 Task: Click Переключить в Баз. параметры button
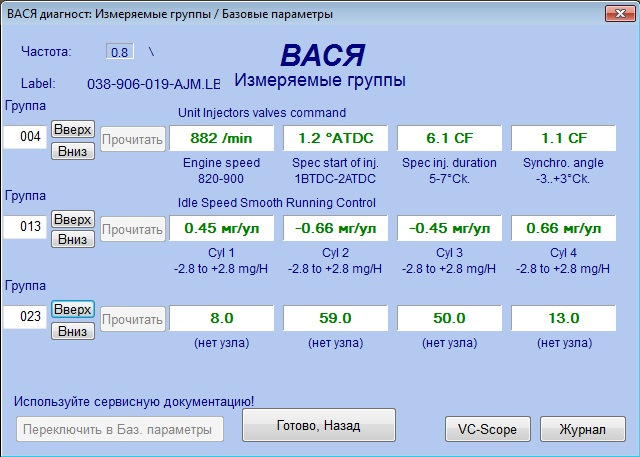(120, 429)
